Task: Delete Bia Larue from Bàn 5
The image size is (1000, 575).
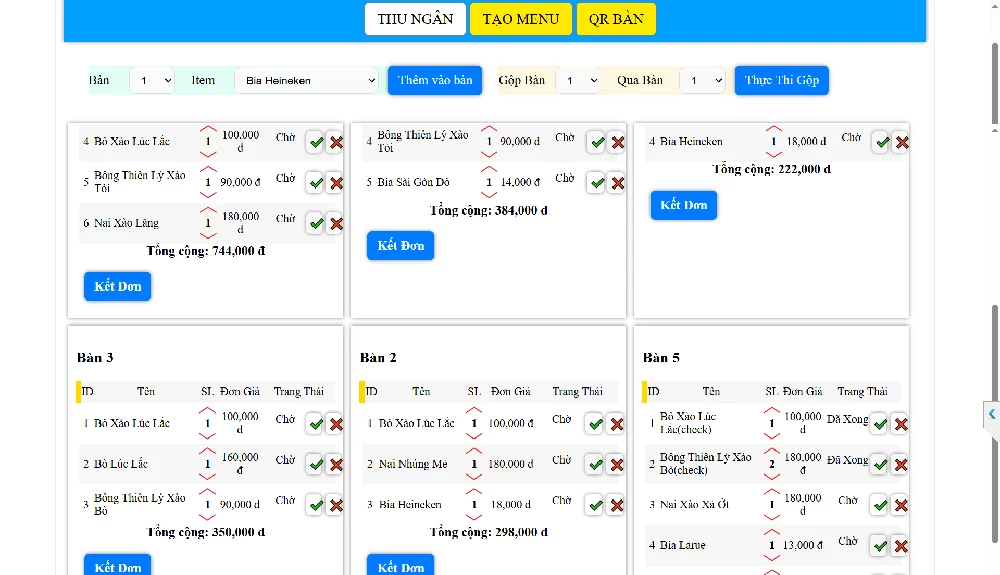Action: tap(900, 546)
